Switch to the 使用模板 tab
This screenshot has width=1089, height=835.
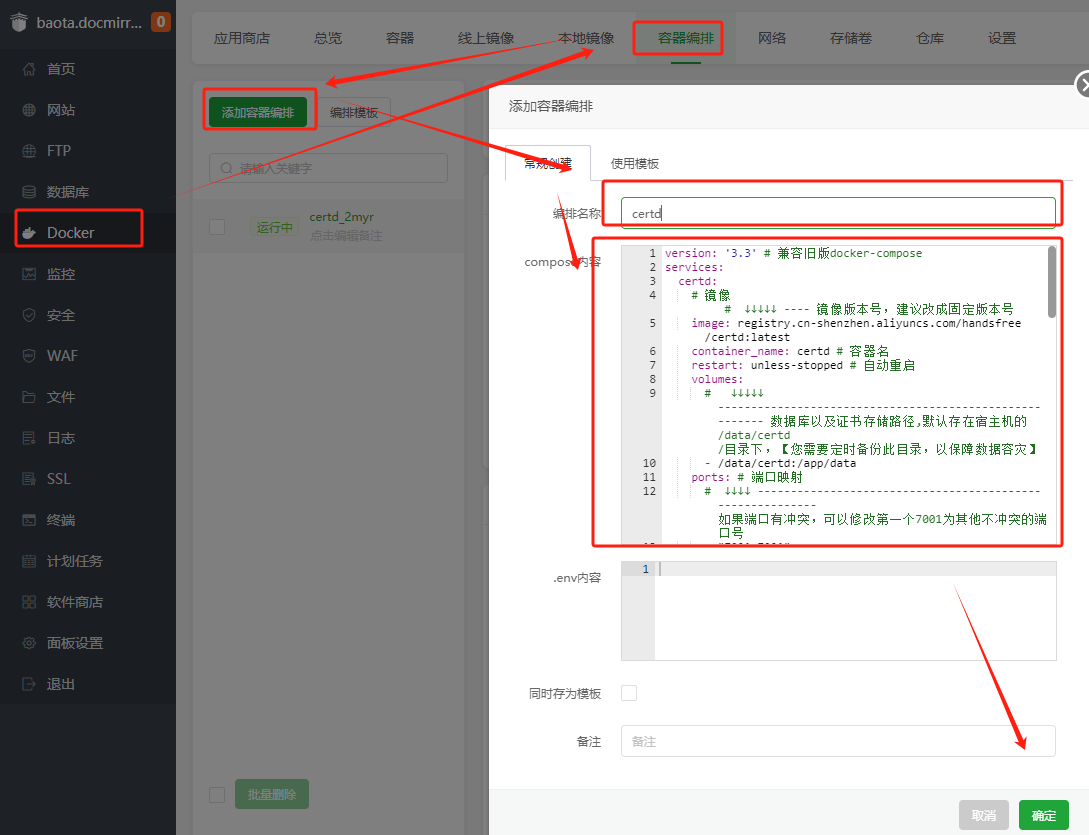click(634, 164)
